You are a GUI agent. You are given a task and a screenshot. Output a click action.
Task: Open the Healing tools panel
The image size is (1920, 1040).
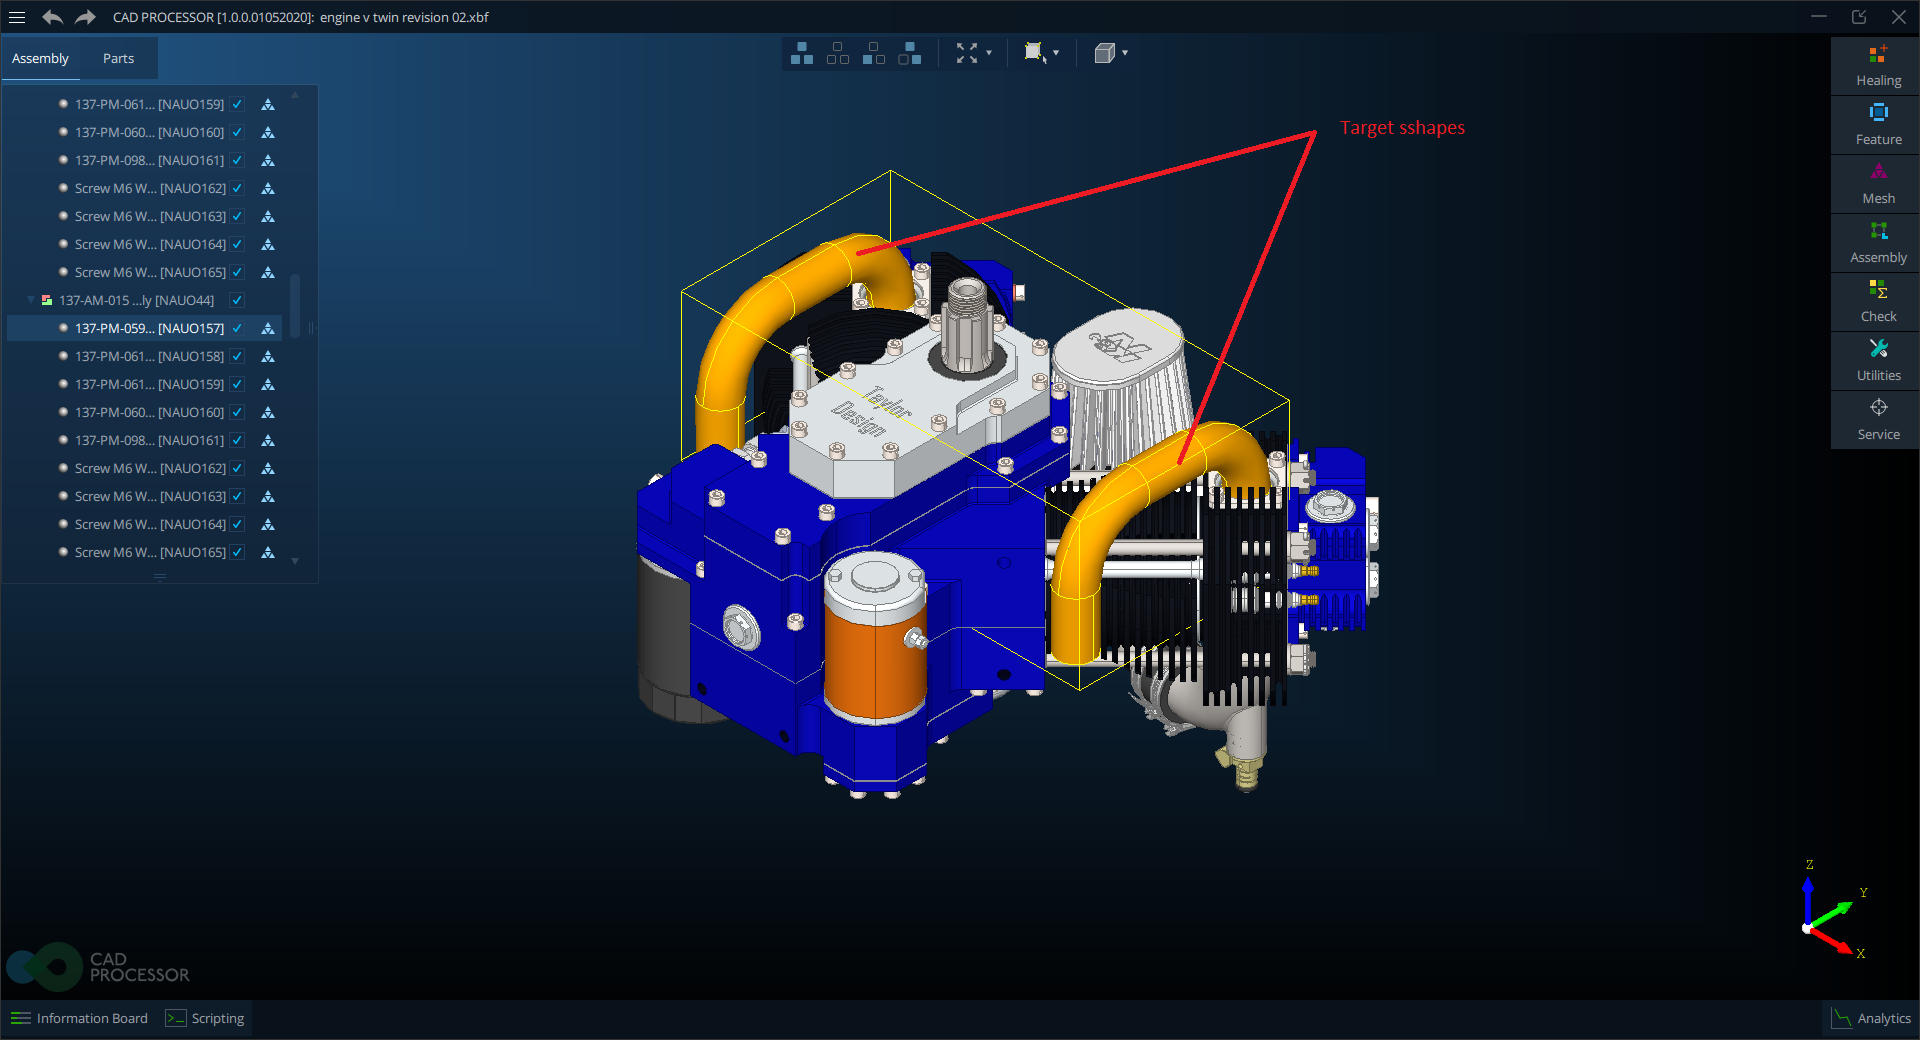[1878, 66]
